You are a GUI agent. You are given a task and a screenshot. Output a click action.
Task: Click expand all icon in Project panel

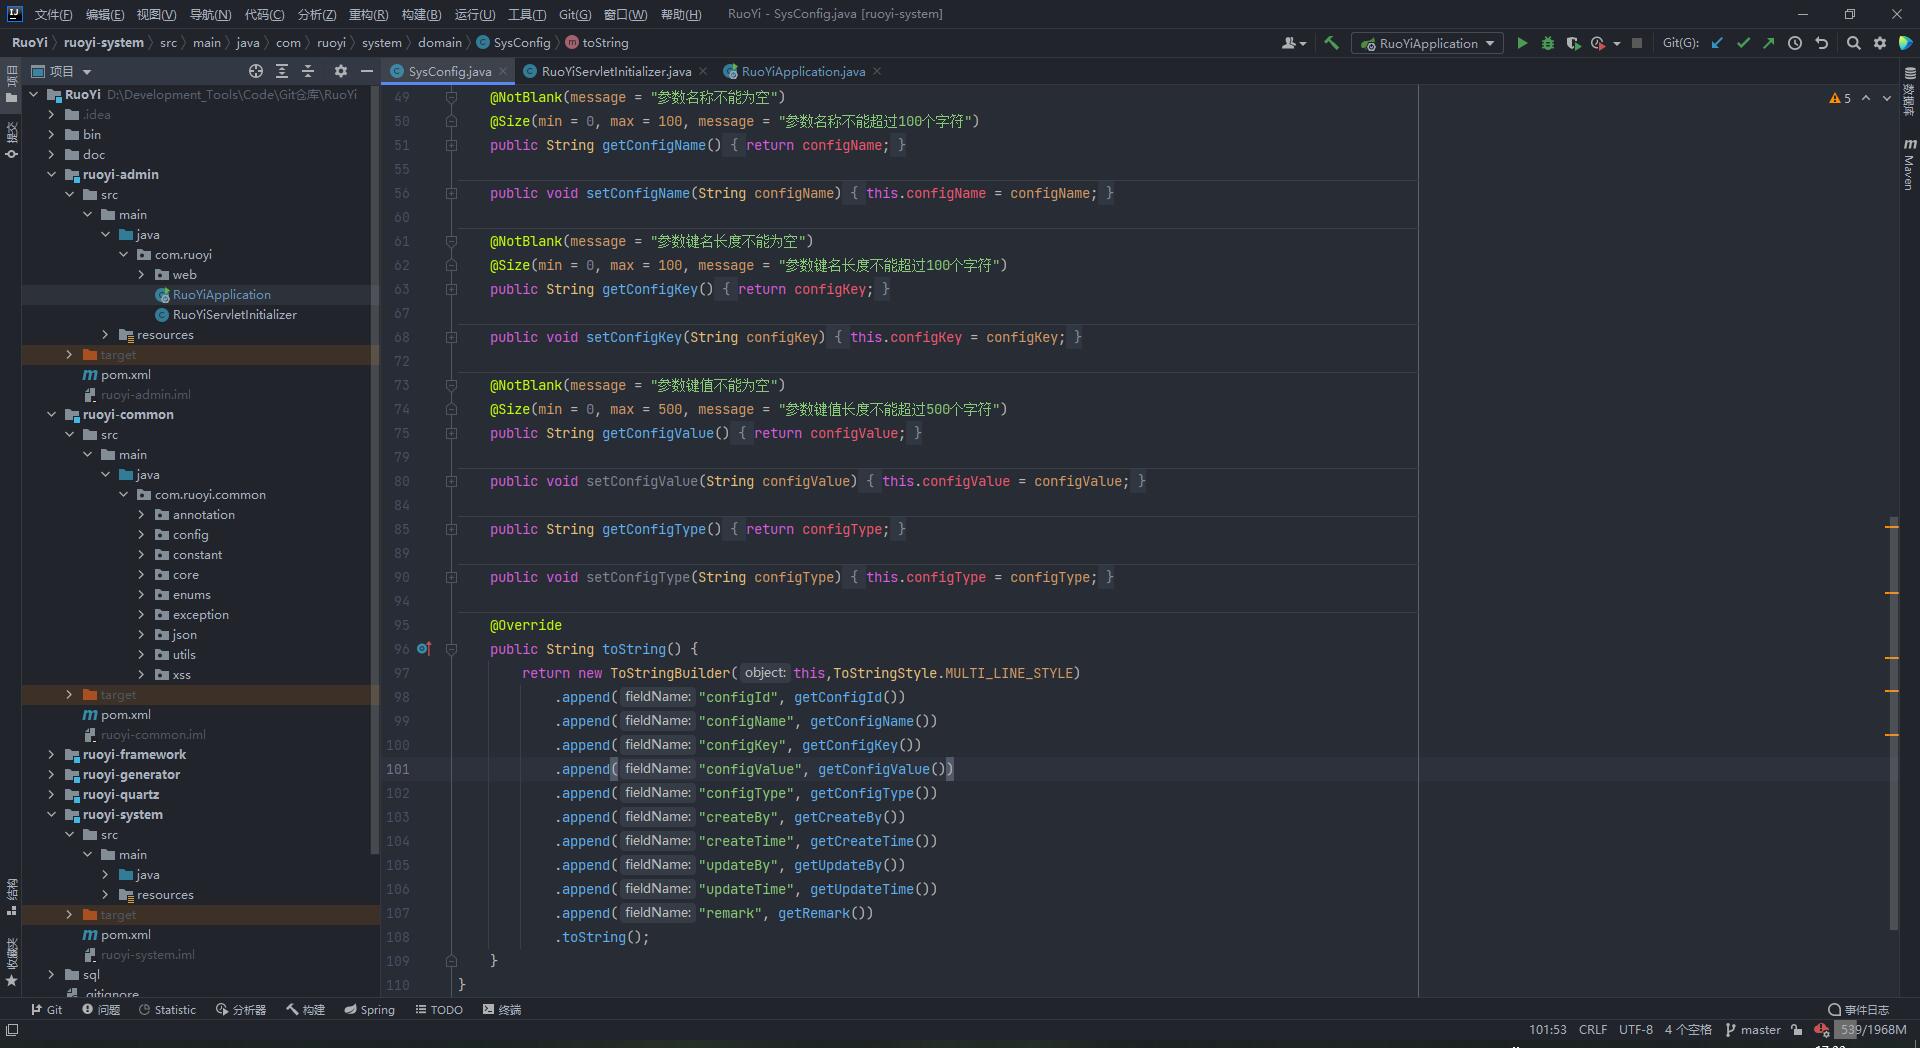click(x=282, y=71)
